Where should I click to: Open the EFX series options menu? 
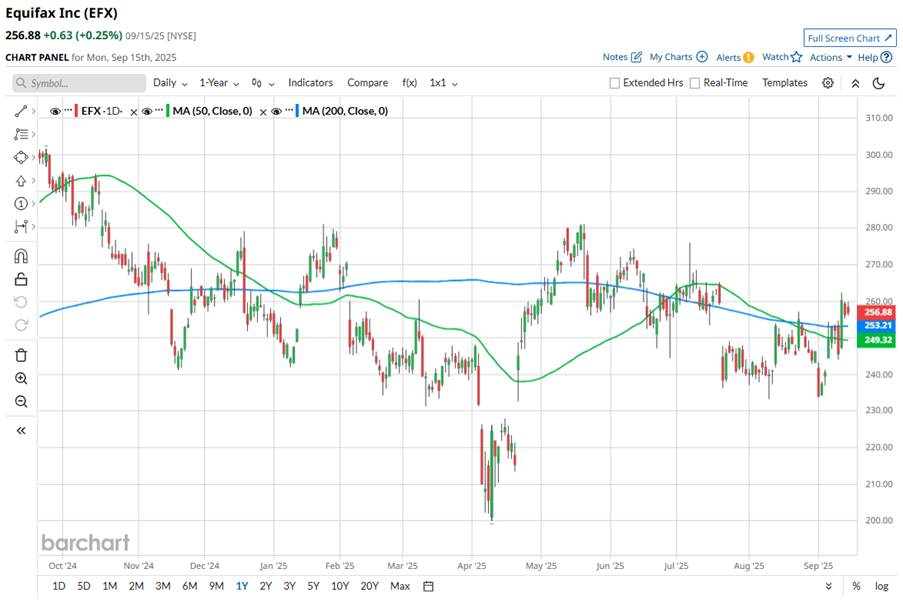point(68,111)
